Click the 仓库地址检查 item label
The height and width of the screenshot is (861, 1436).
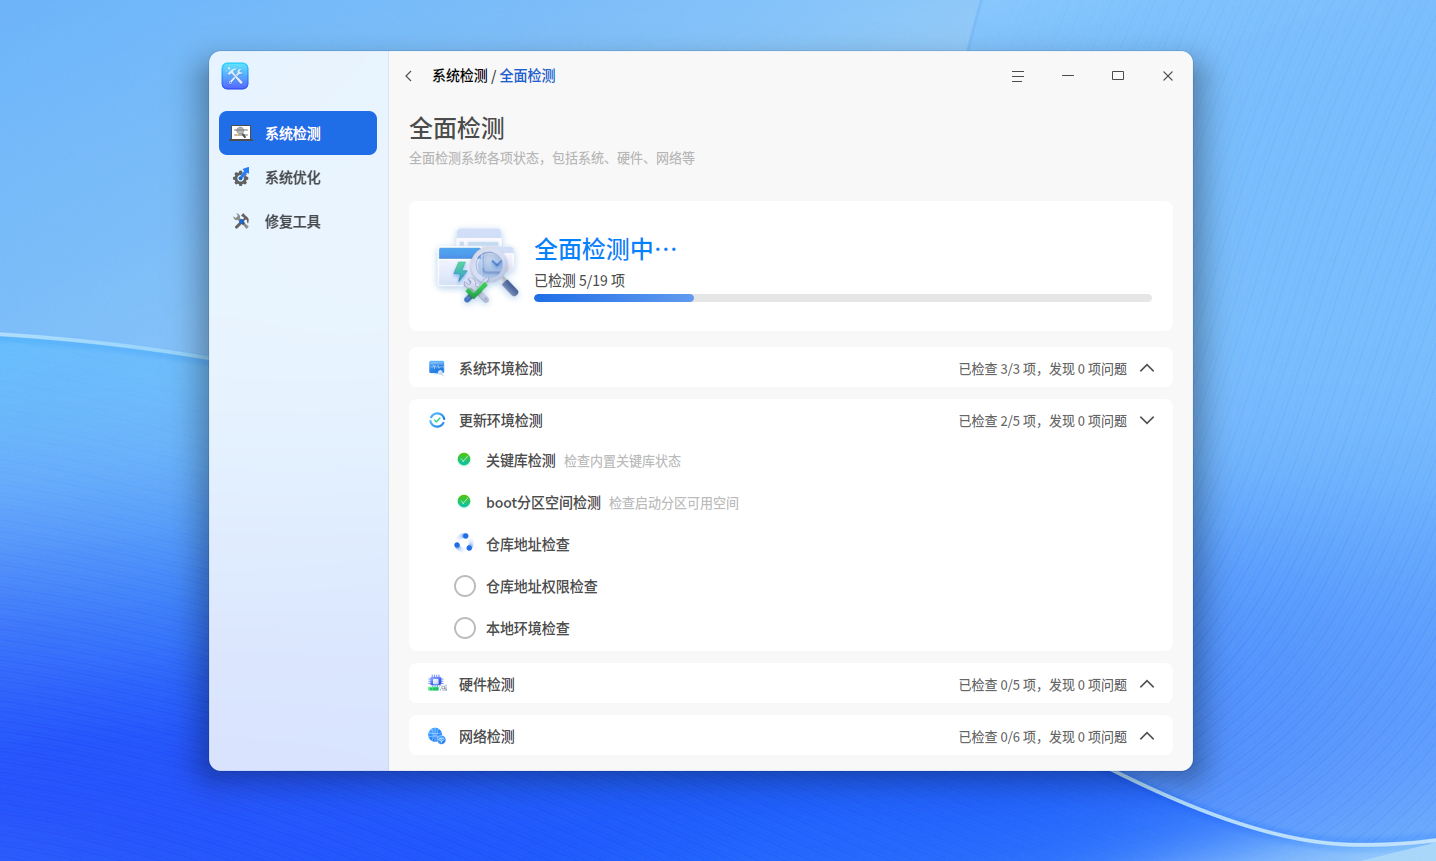click(528, 545)
